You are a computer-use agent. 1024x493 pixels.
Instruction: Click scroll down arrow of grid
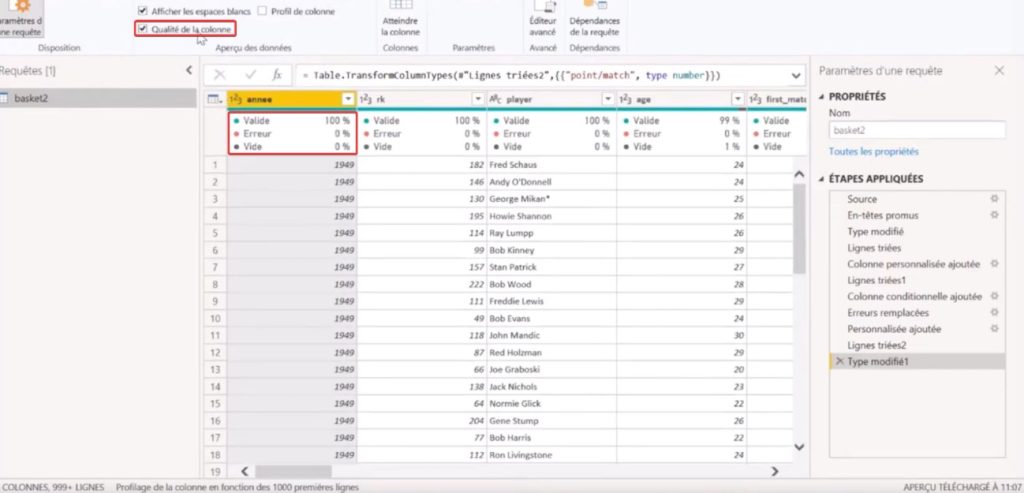click(x=799, y=447)
